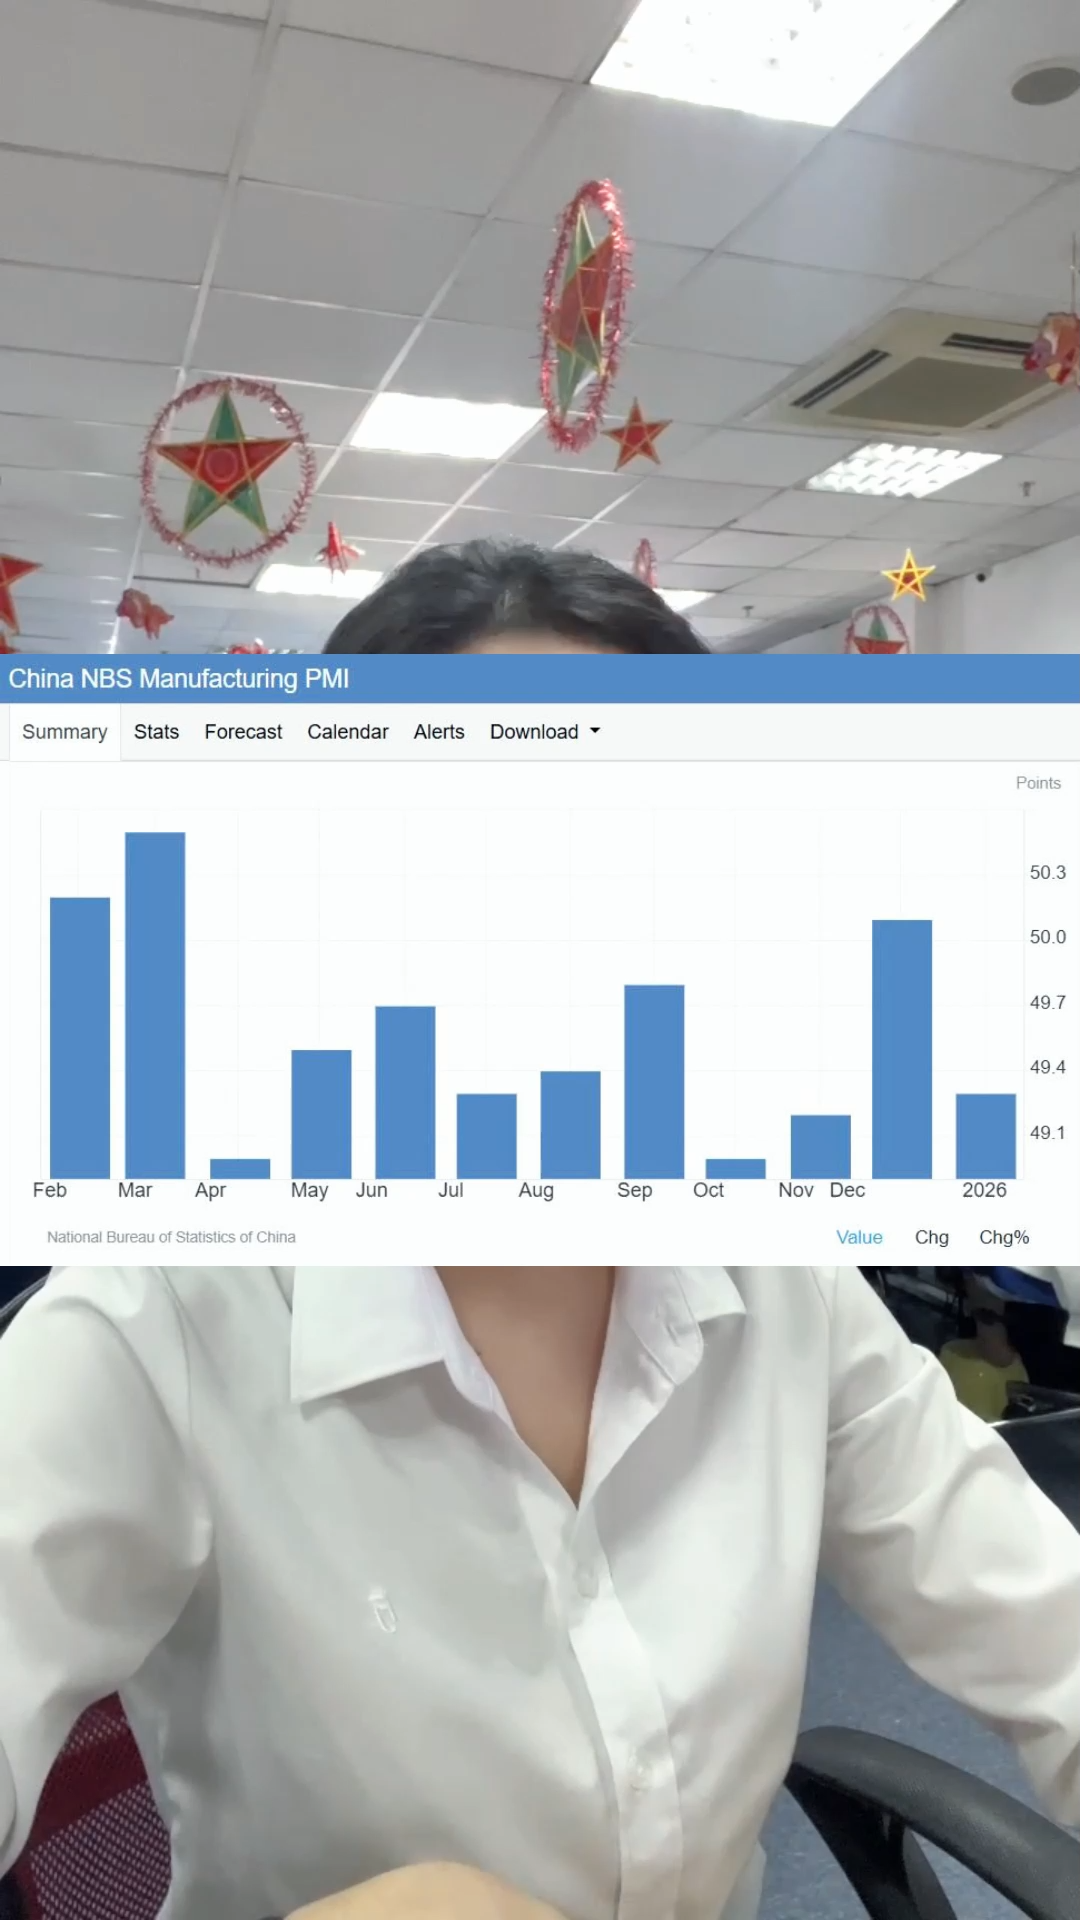Click the 50.0 axis label

coord(1048,937)
